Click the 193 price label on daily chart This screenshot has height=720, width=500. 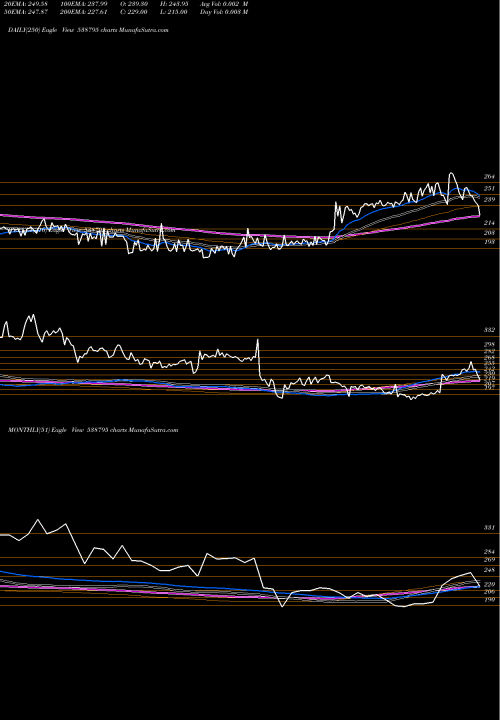click(489, 241)
